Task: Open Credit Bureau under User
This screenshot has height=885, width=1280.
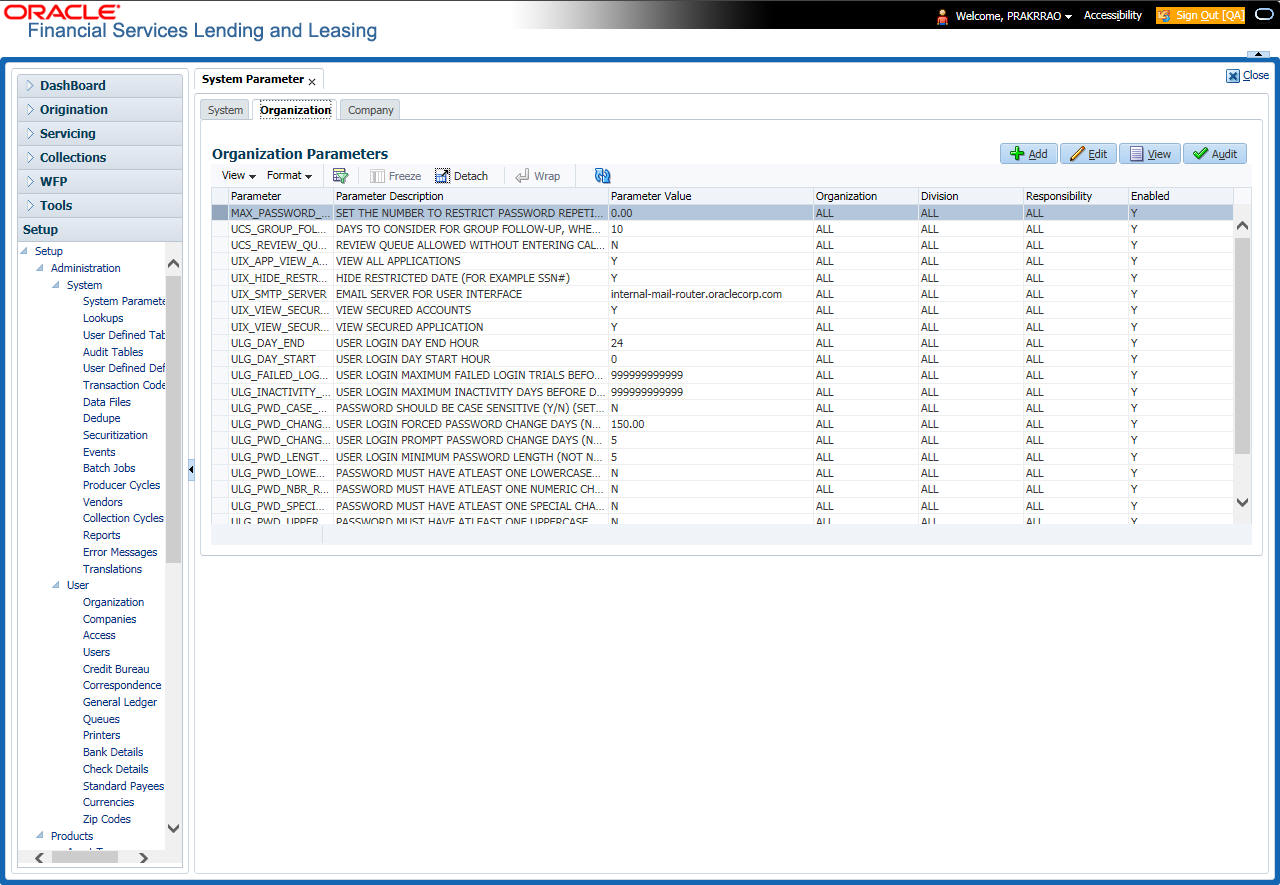Action: click(x=116, y=669)
